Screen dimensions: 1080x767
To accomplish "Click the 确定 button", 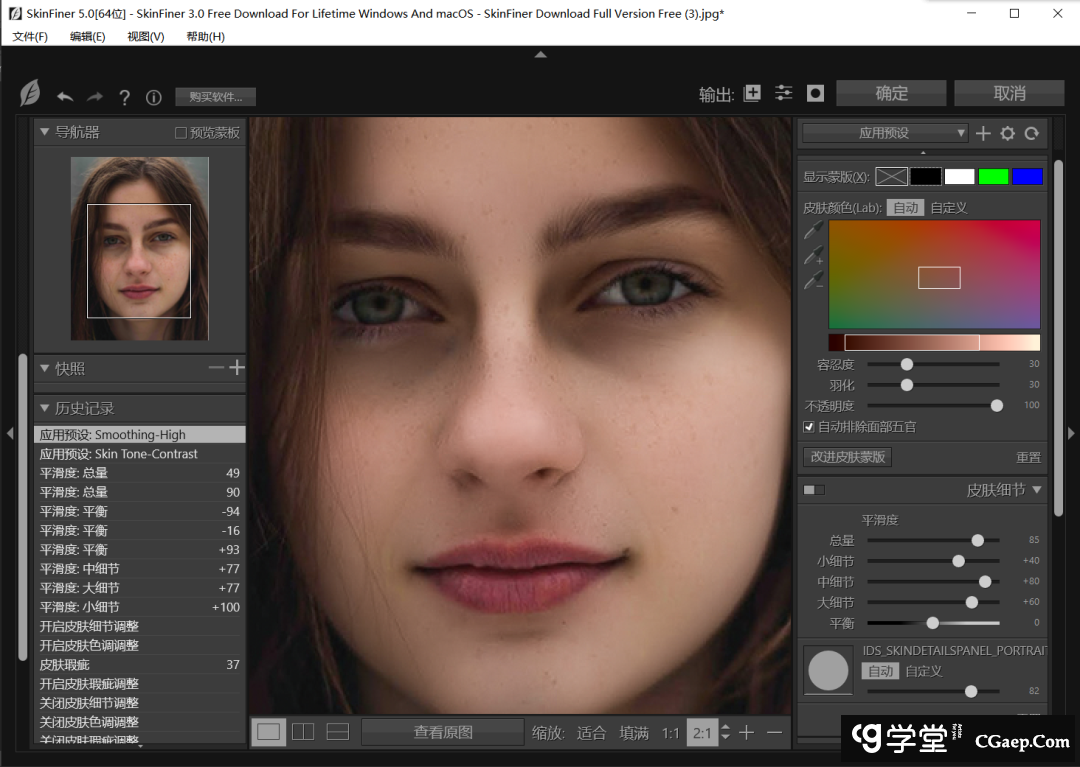I will pos(891,93).
